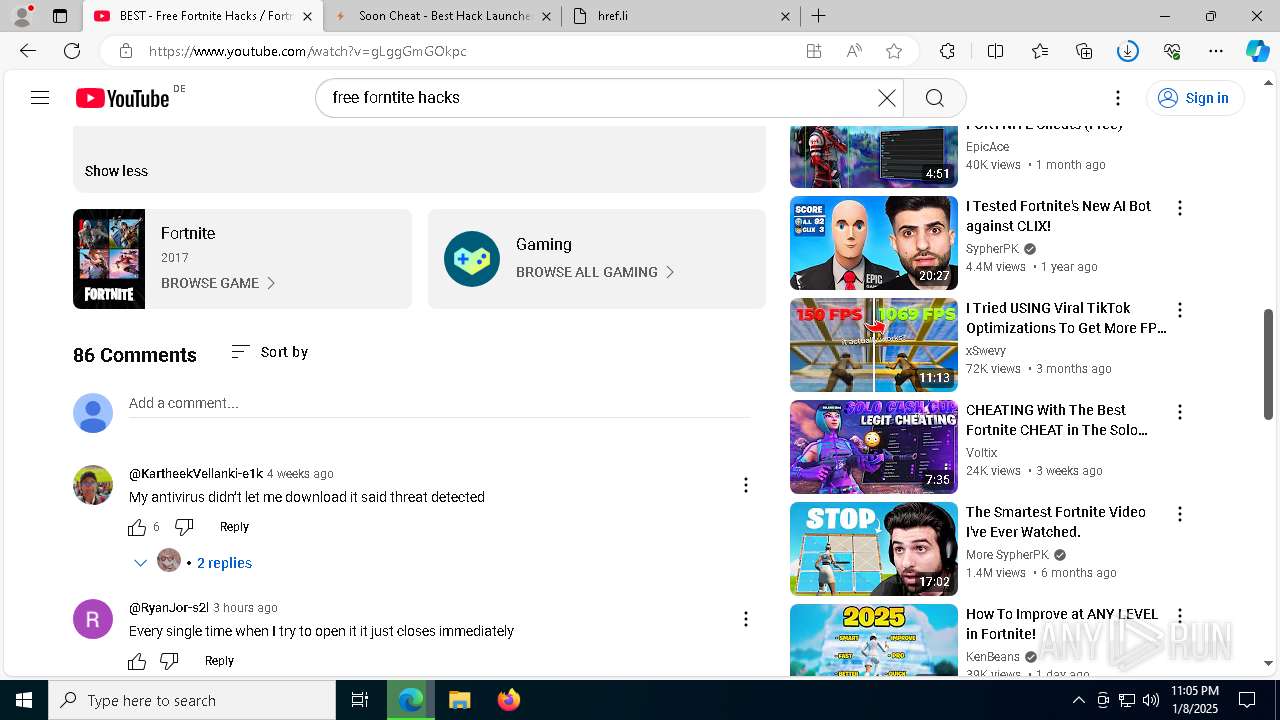The height and width of the screenshot is (720, 1280).
Task: Open File Explorer from taskbar
Action: pos(459,700)
